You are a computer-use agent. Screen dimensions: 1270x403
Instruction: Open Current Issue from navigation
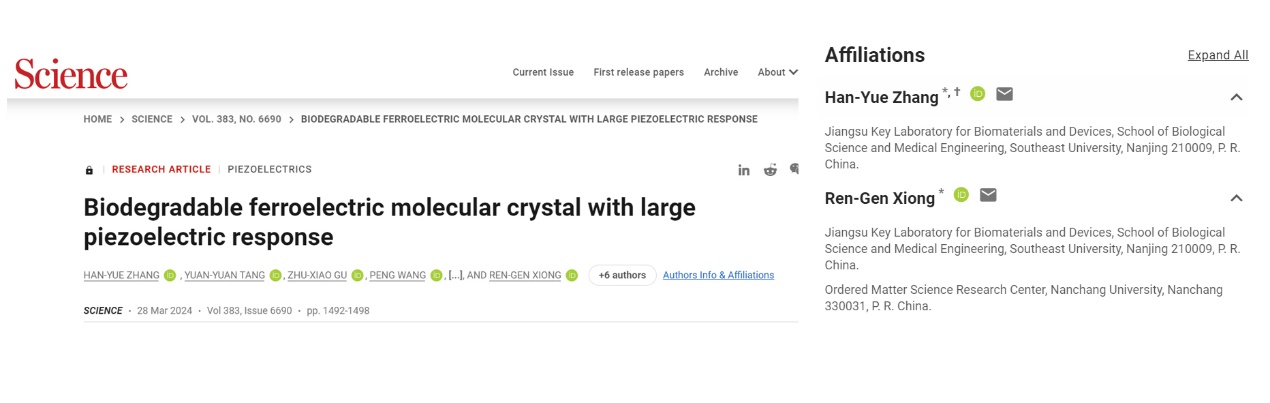(x=543, y=72)
